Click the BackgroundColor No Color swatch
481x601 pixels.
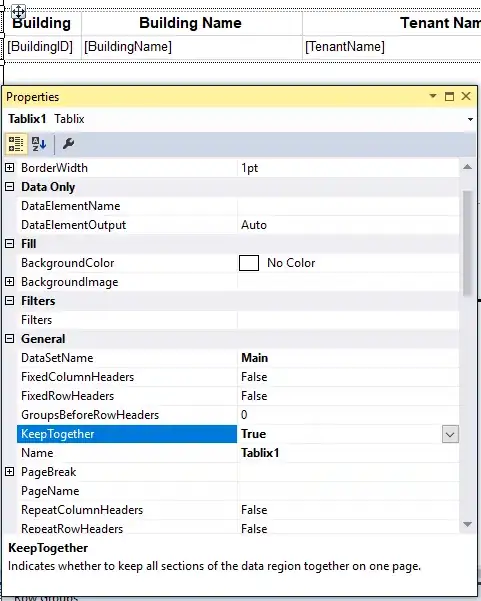pyautogui.click(x=249, y=263)
